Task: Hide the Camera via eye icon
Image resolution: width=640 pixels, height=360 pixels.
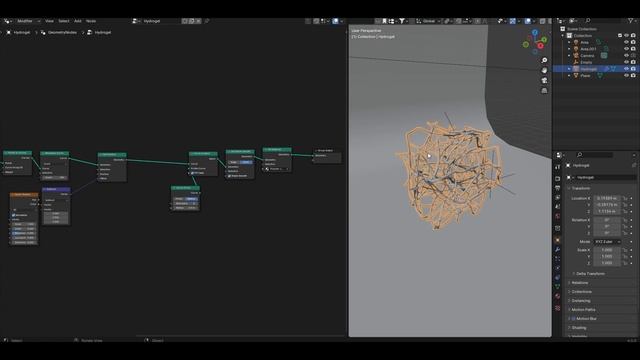Action: [626, 56]
